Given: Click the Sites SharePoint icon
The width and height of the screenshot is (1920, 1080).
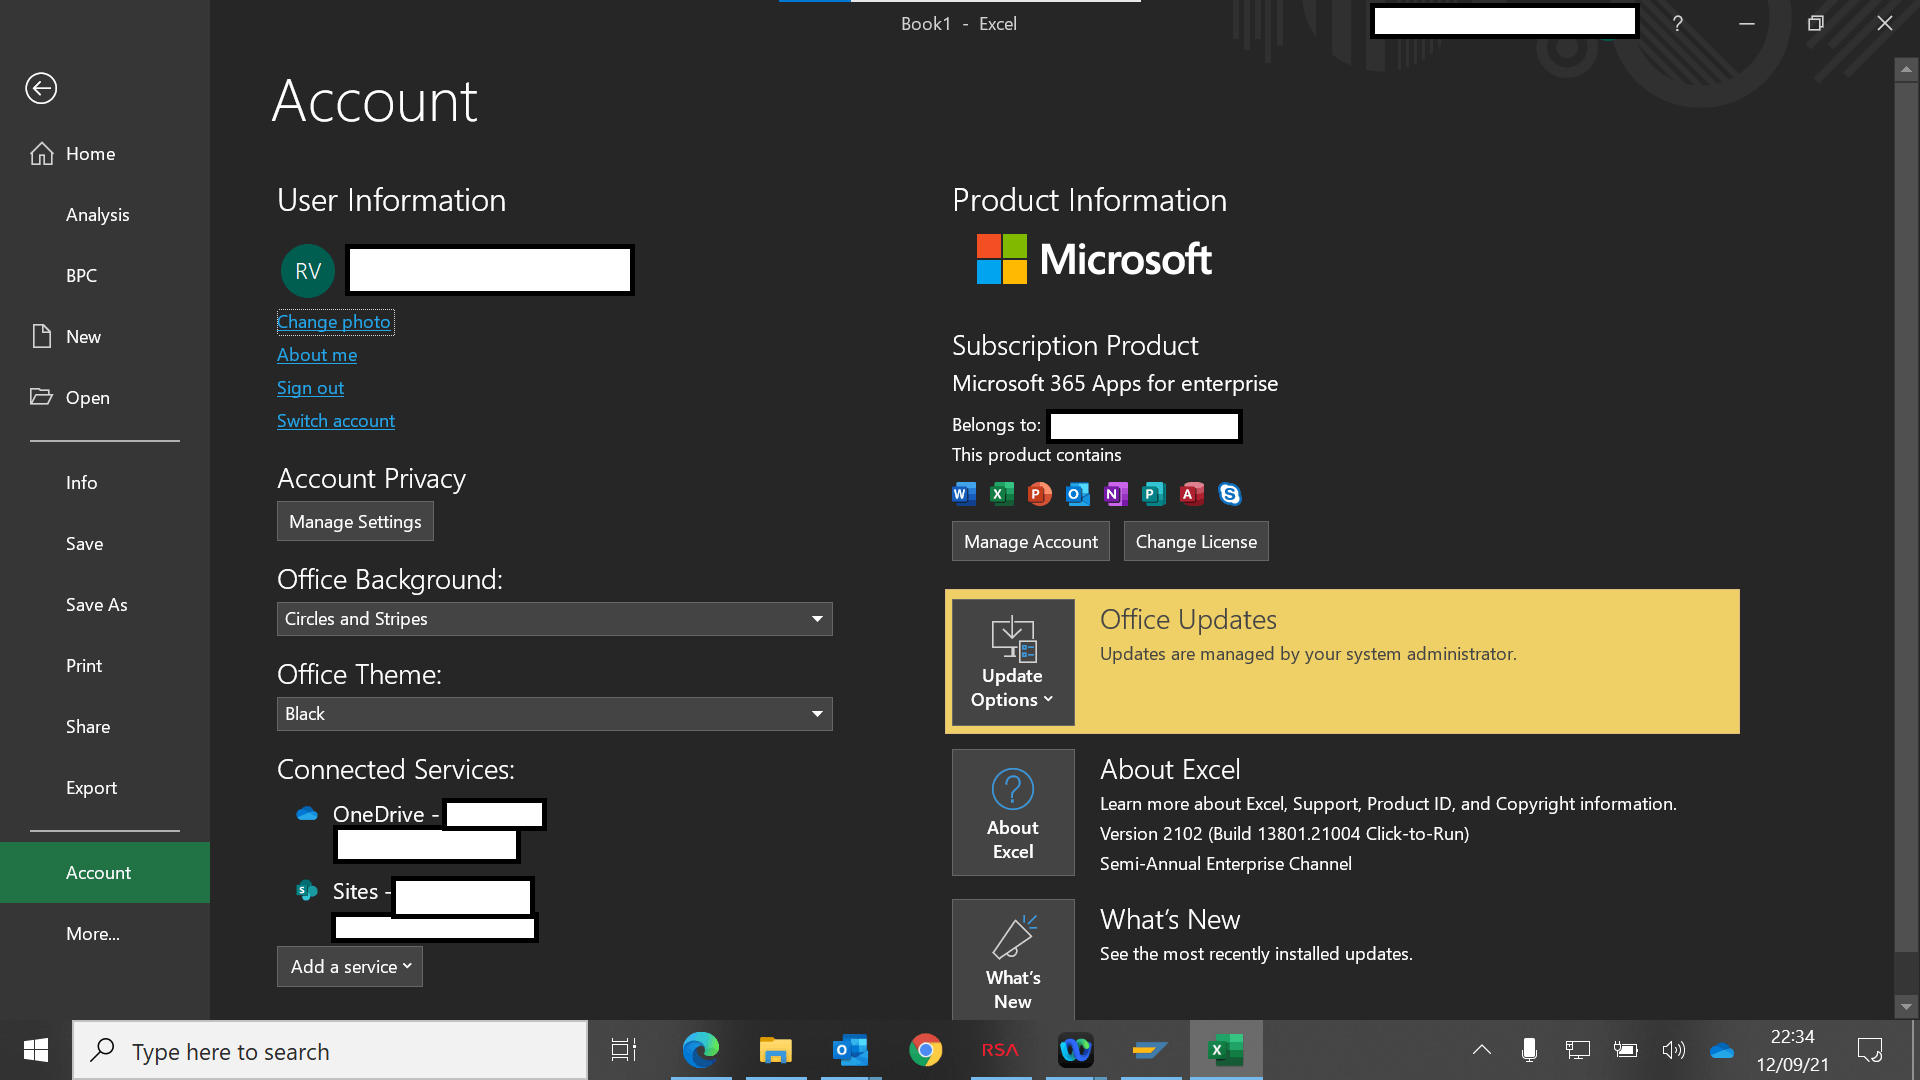Looking at the screenshot, I should (307, 891).
